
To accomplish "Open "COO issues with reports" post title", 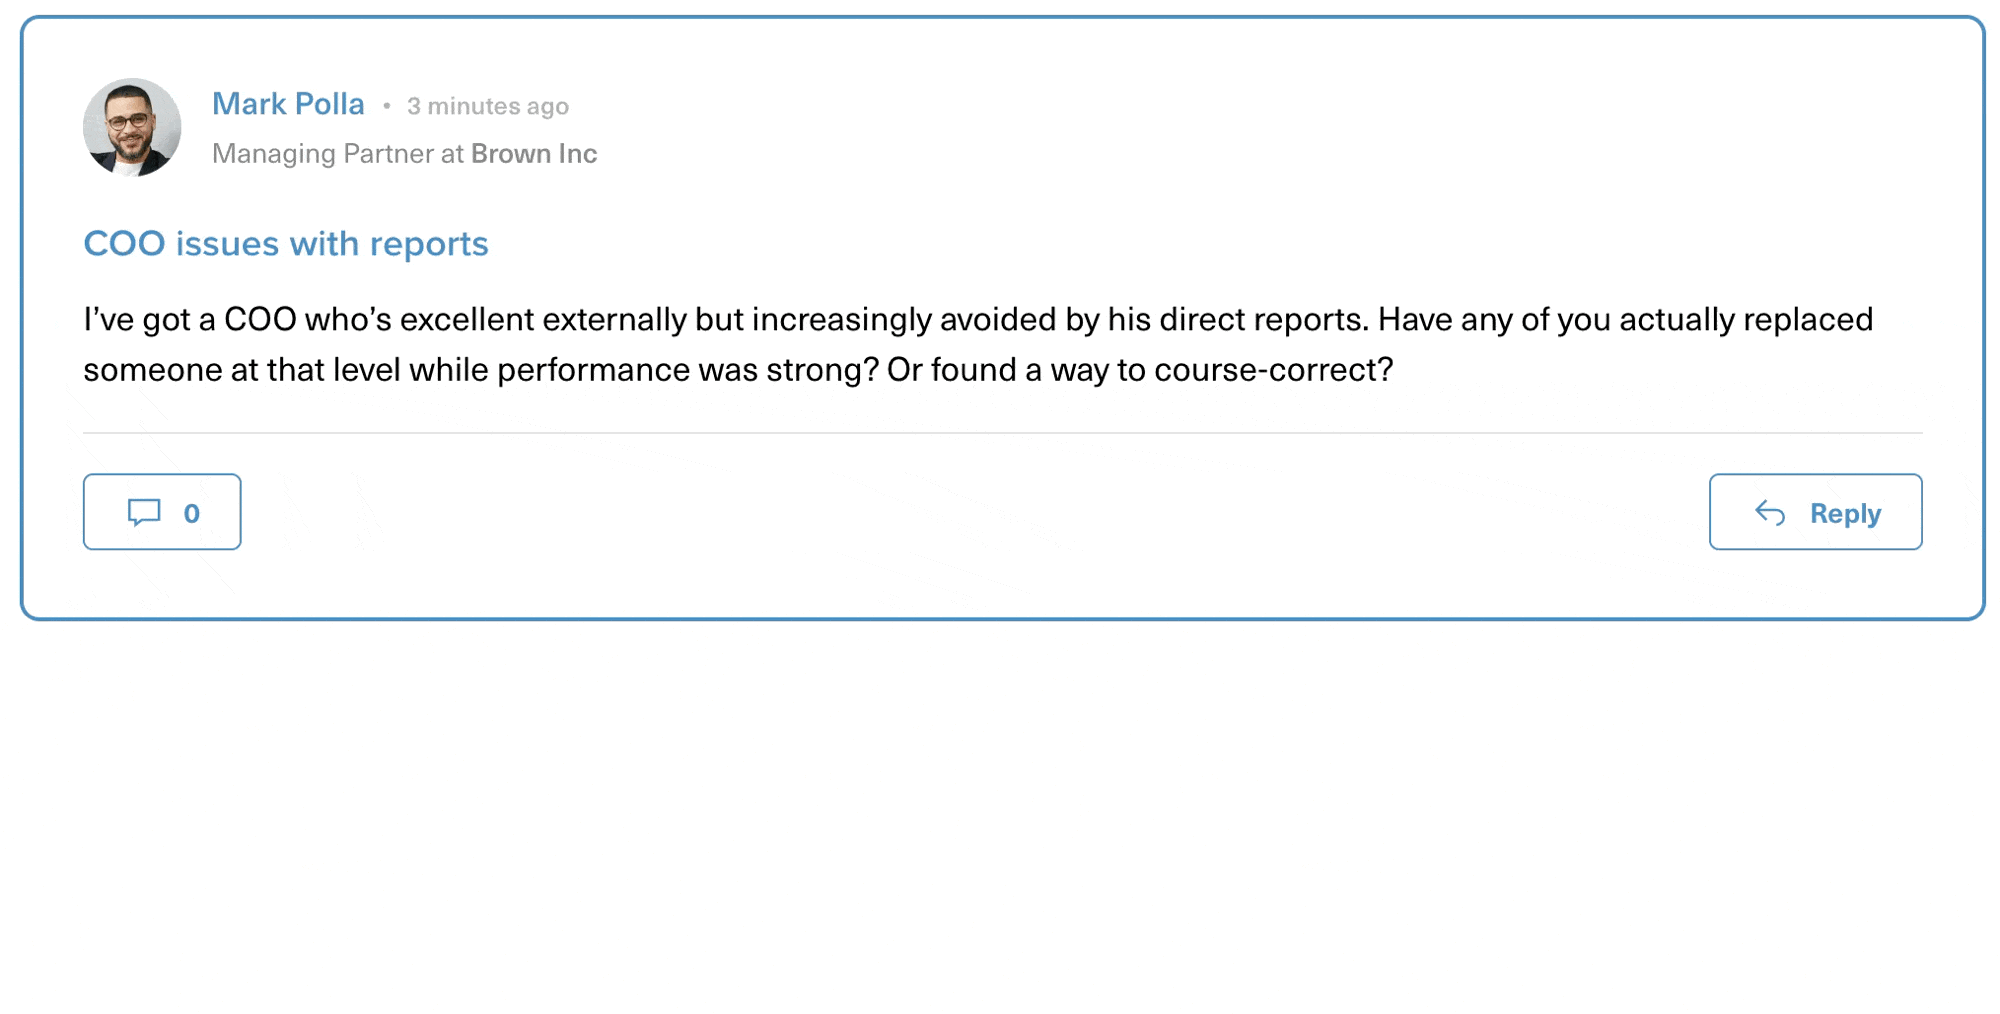I will pos(286,244).
